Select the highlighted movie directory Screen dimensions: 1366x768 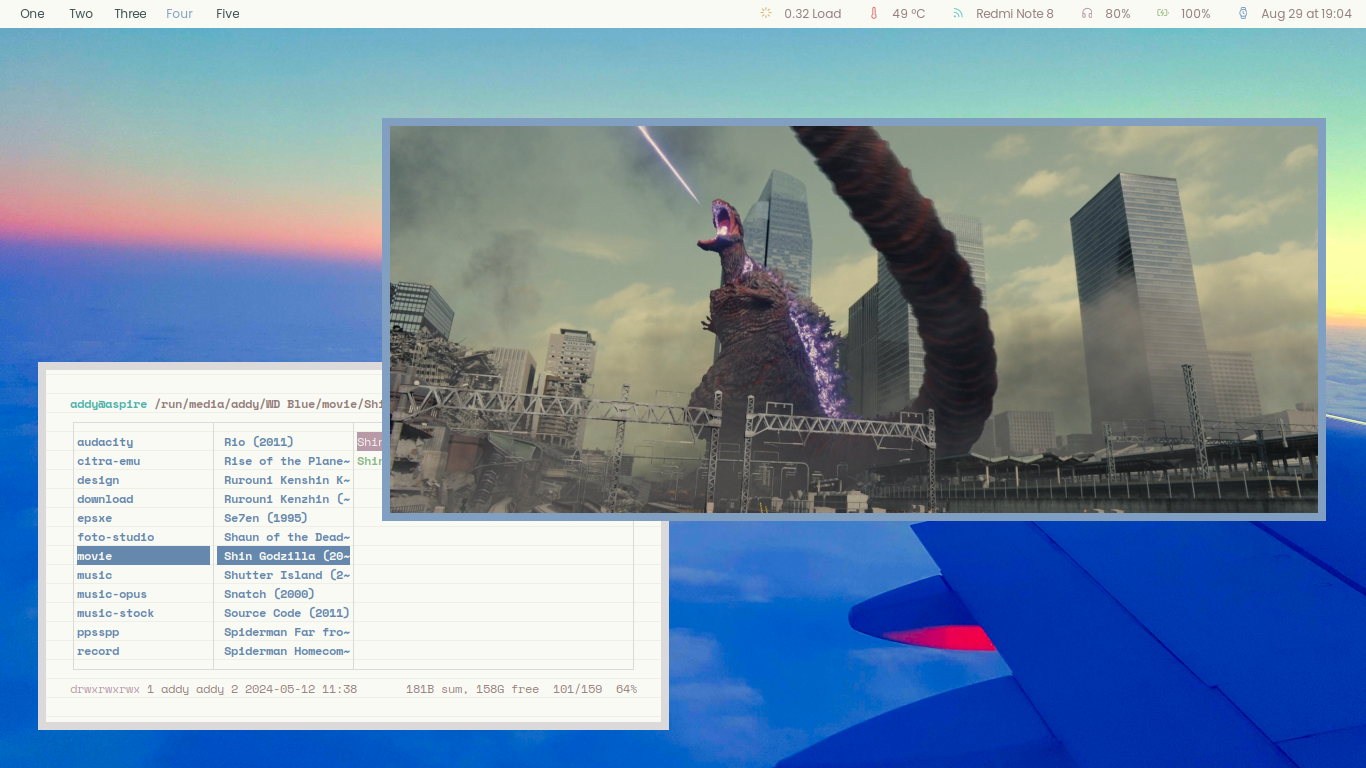143,556
